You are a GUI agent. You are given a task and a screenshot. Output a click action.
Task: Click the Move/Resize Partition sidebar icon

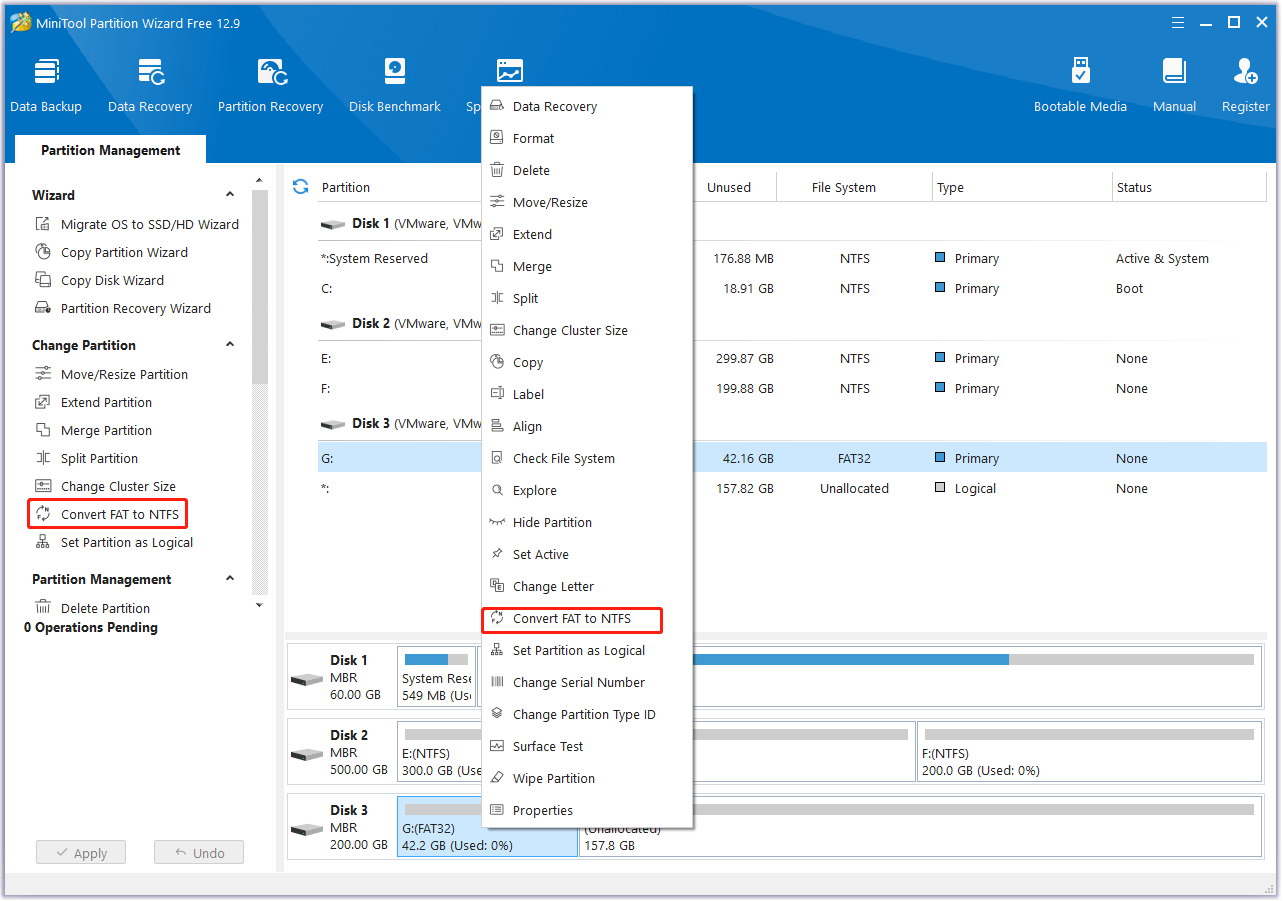pyautogui.click(x=43, y=374)
